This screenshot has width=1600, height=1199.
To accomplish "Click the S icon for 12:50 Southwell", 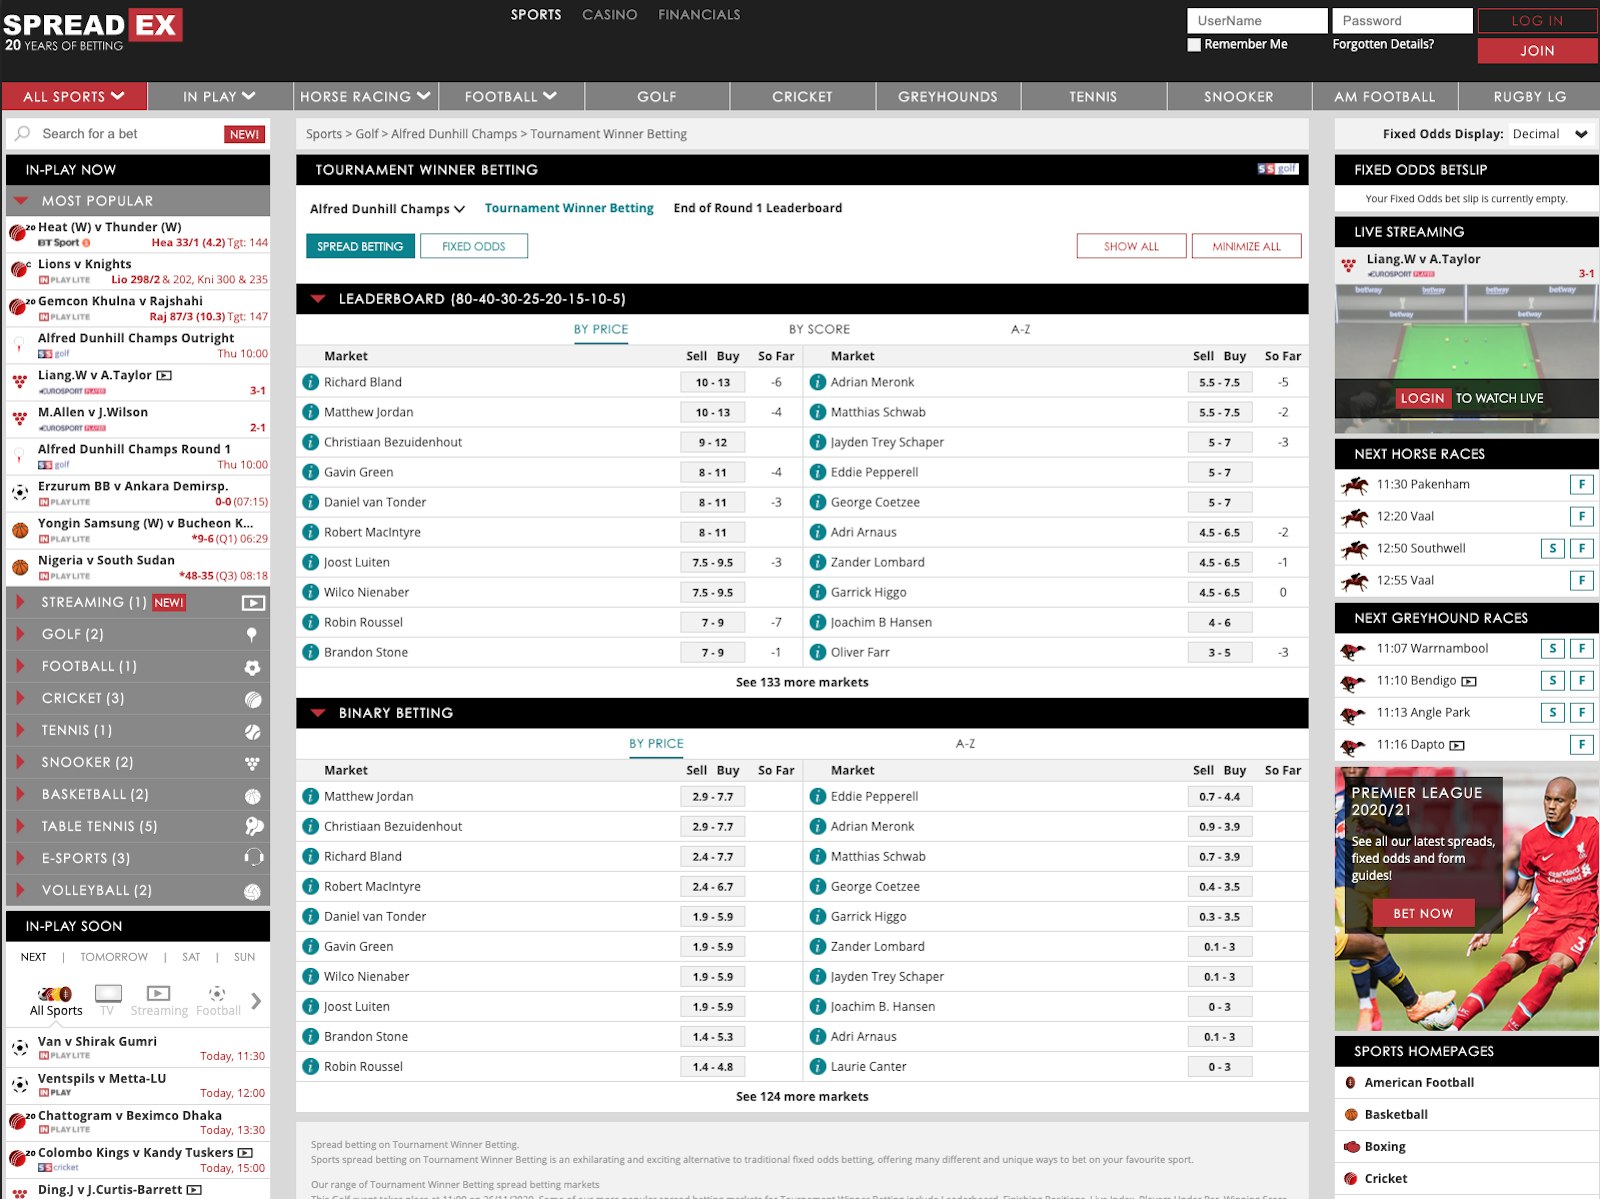I will click(1552, 548).
